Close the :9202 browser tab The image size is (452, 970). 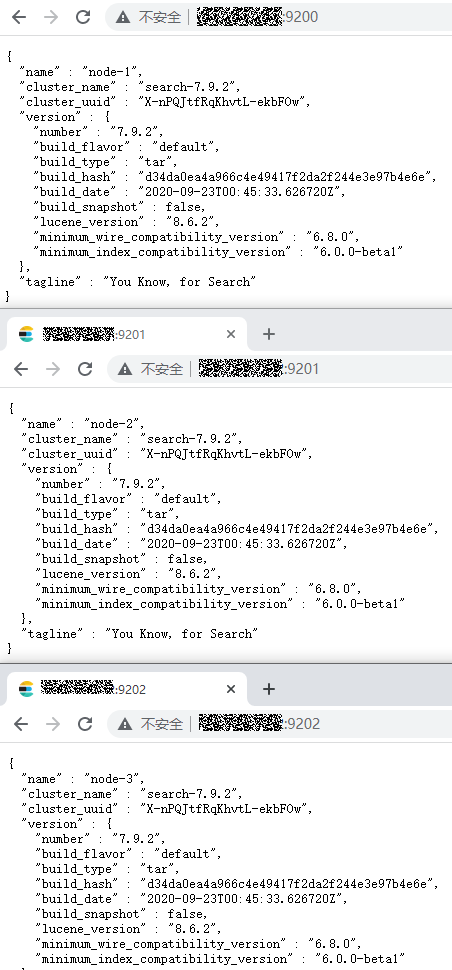(231, 689)
